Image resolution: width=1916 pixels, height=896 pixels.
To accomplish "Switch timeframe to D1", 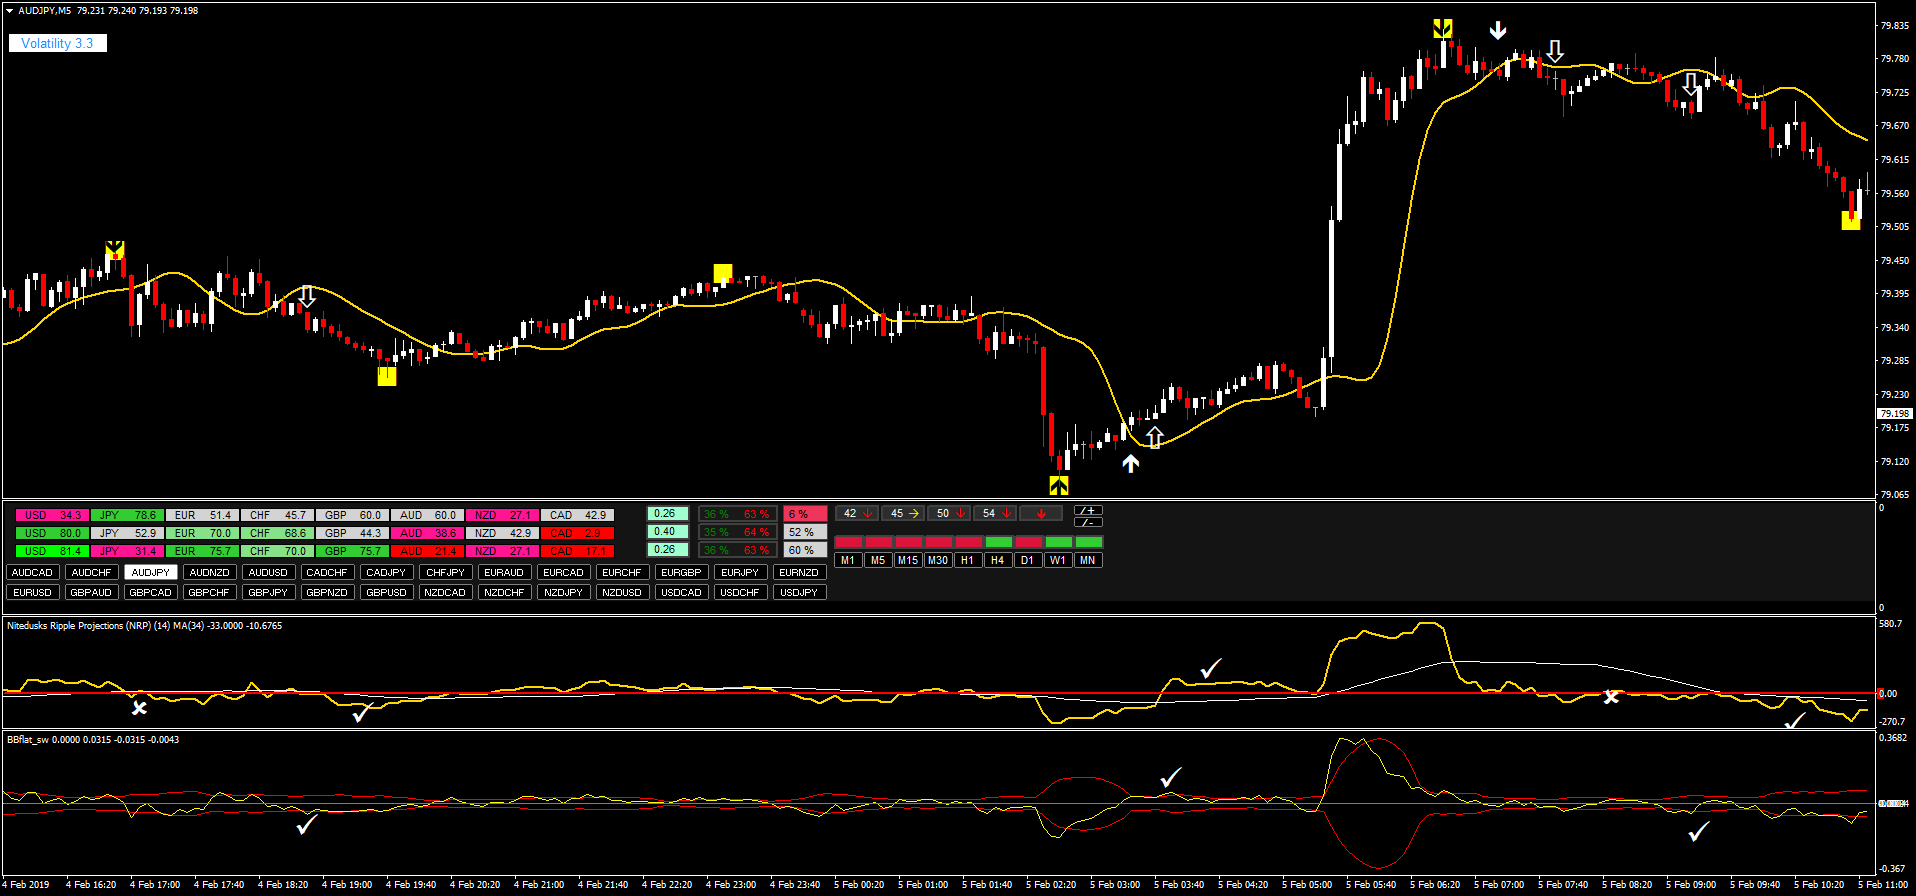I will pos(1027,561).
